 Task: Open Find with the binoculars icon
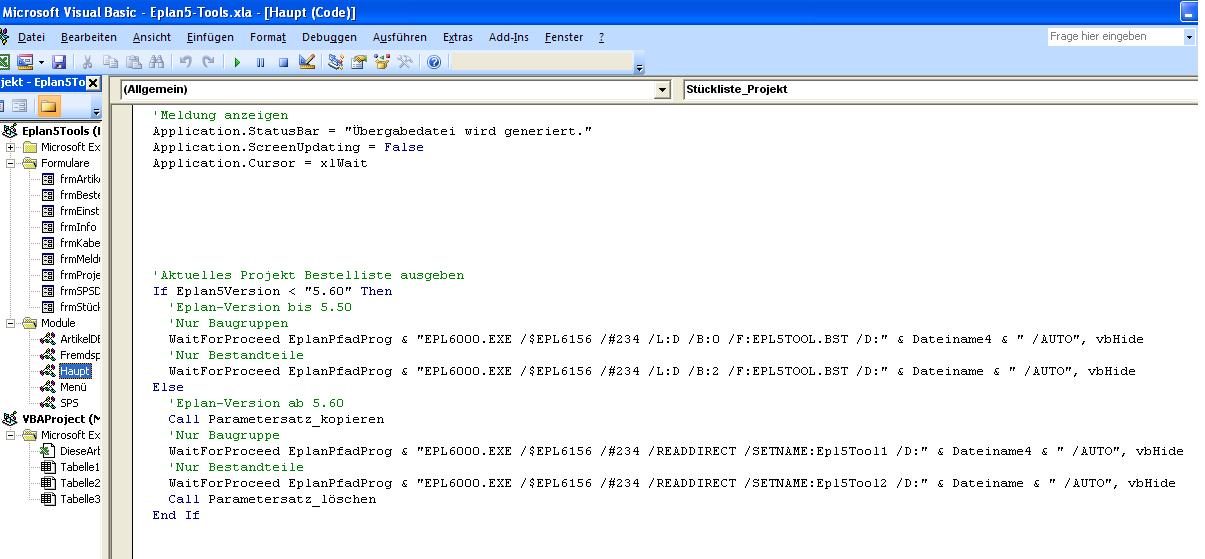(x=157, y=62)
